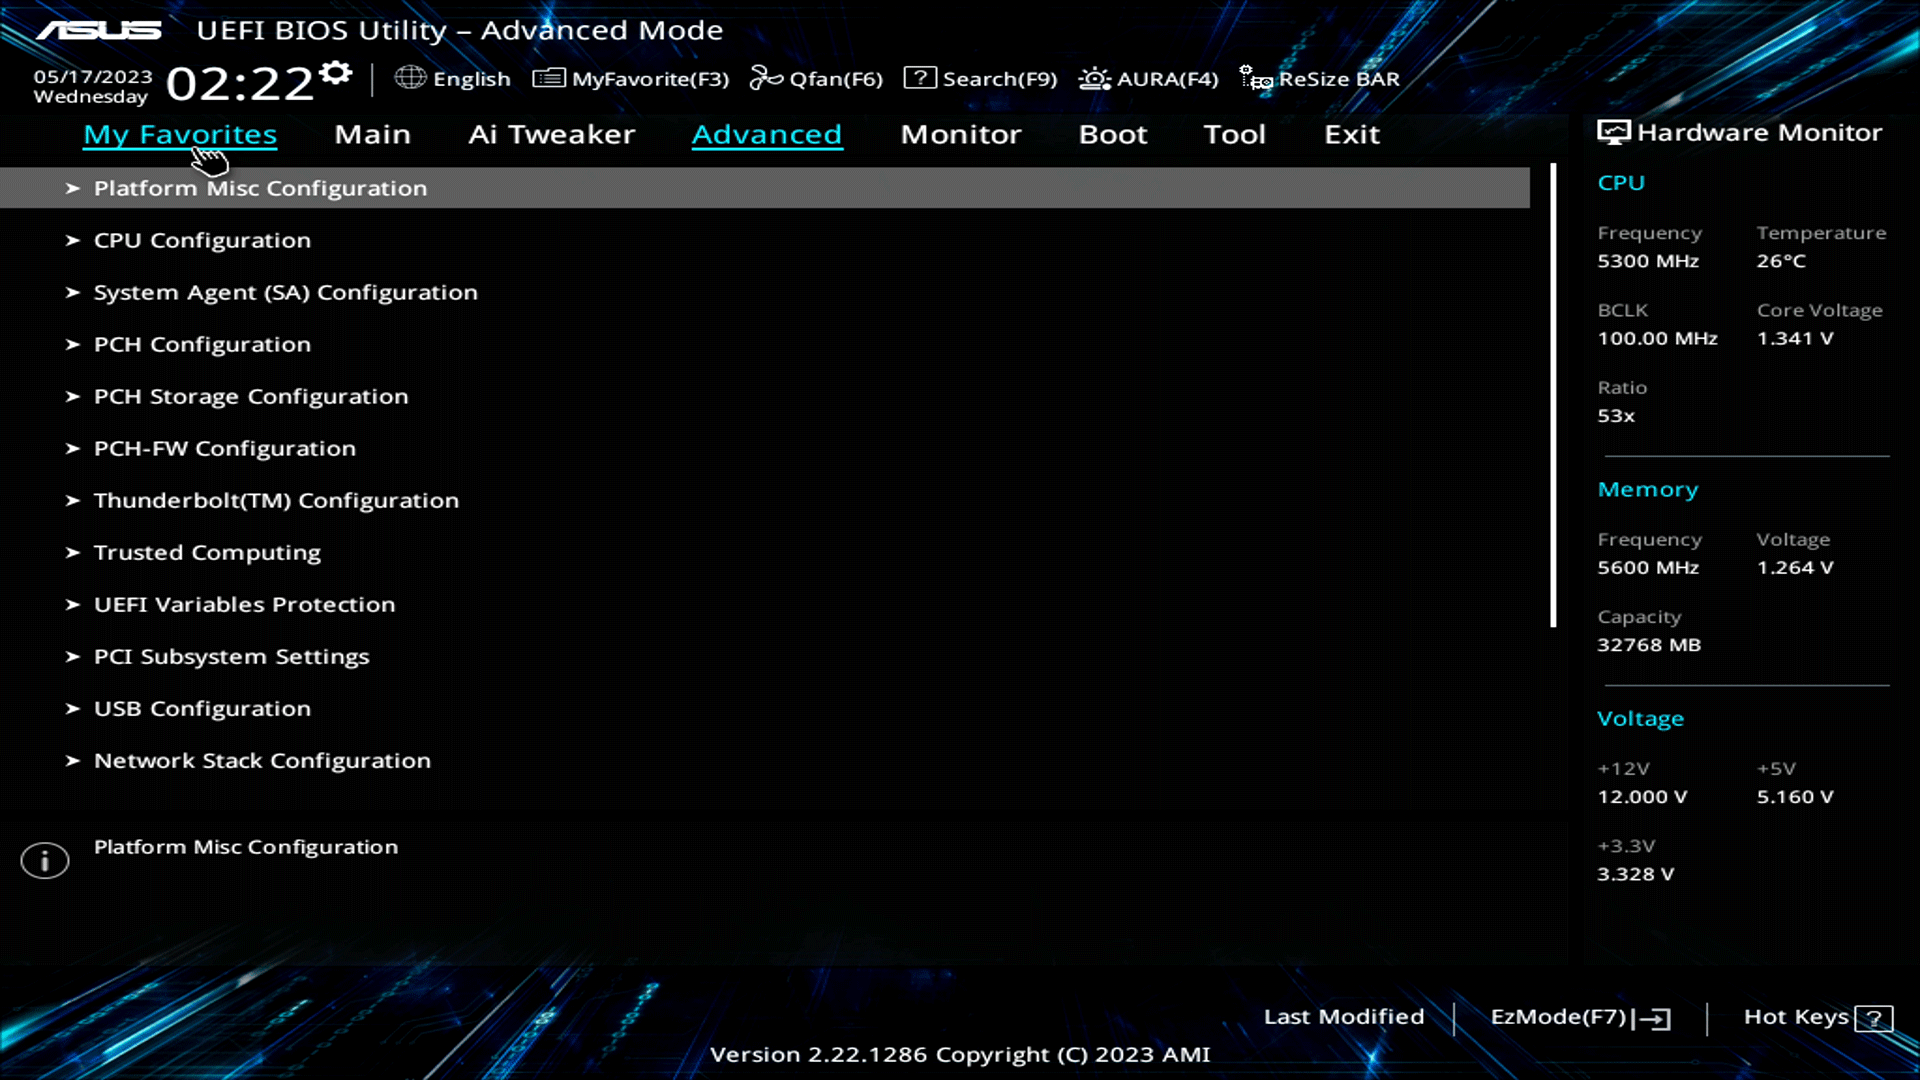Expand CPU Configuration
Screen dimensions: 1920x1080
(202, 240)
